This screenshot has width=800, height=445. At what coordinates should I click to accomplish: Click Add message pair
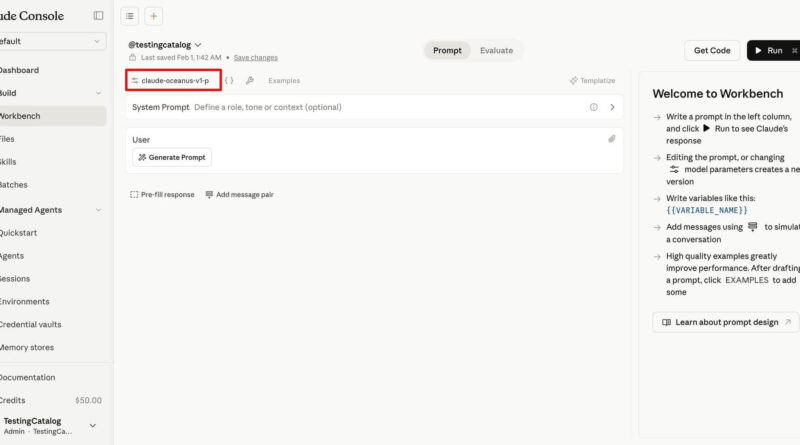[x=239, y=194]
